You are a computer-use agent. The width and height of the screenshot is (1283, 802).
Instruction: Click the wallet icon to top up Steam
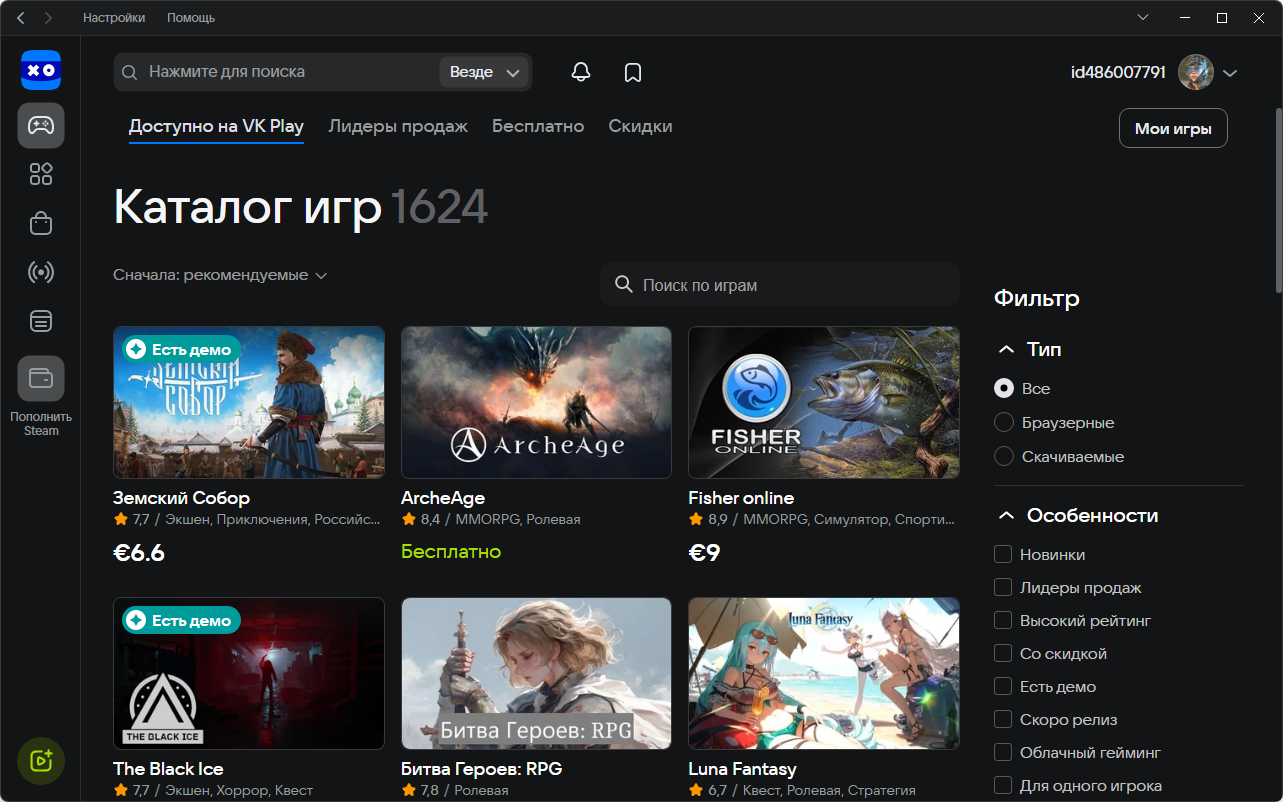(41, 378)
